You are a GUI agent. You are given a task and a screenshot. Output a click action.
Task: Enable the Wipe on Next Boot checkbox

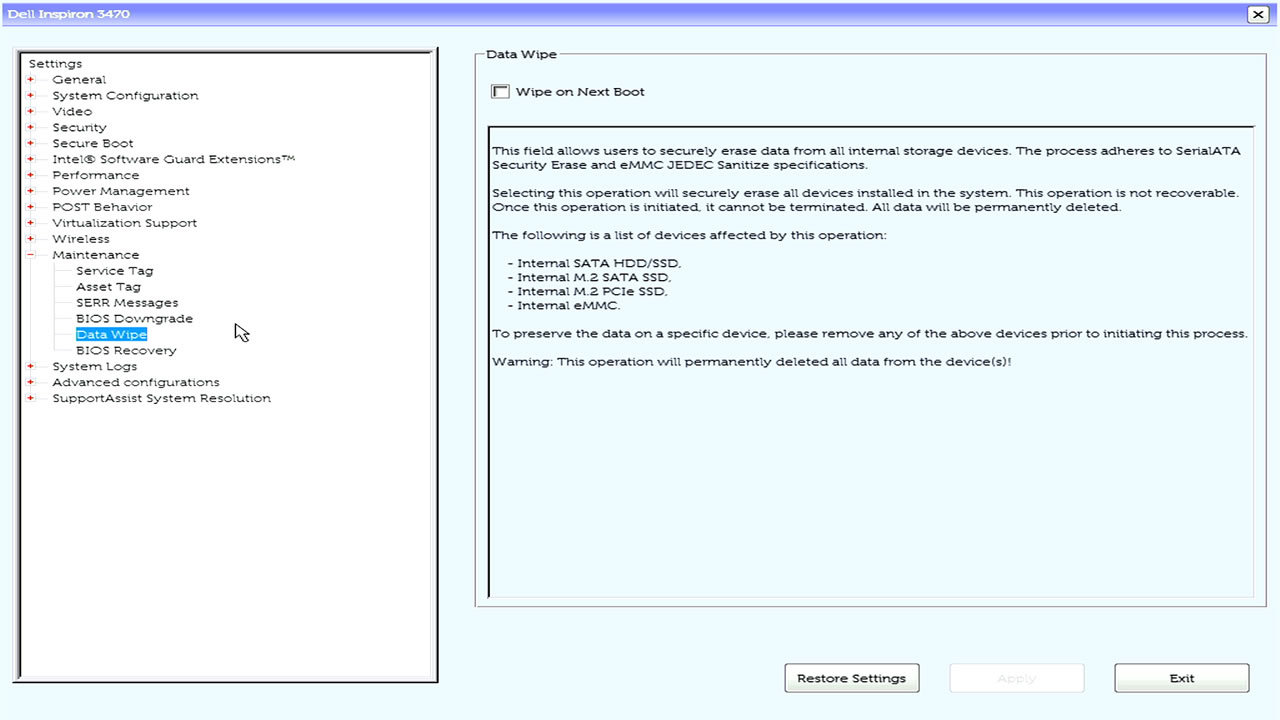tap(501, 92)
